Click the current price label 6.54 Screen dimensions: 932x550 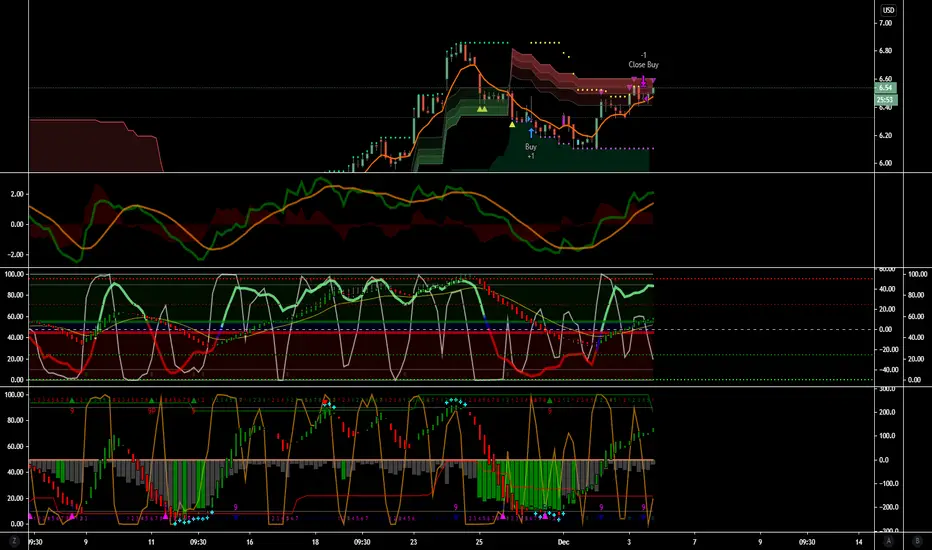pyautogui.click(x=886, y=87)
